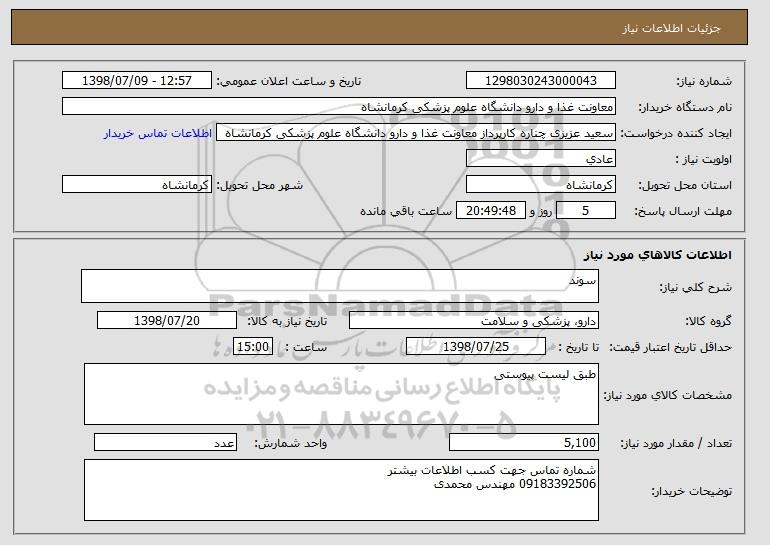Click the label شرح کلی نیاز
This screenshot has width=770, height=545.
click(x=695, y=287)
